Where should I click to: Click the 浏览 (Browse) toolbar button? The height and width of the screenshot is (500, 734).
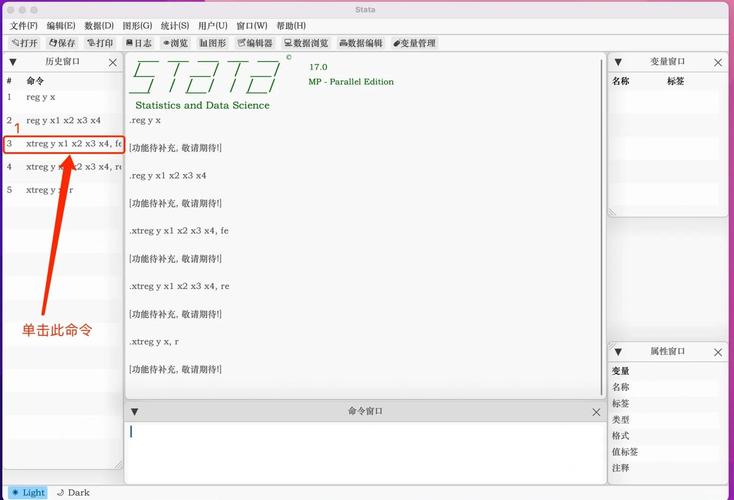click(x=176, y=43)
